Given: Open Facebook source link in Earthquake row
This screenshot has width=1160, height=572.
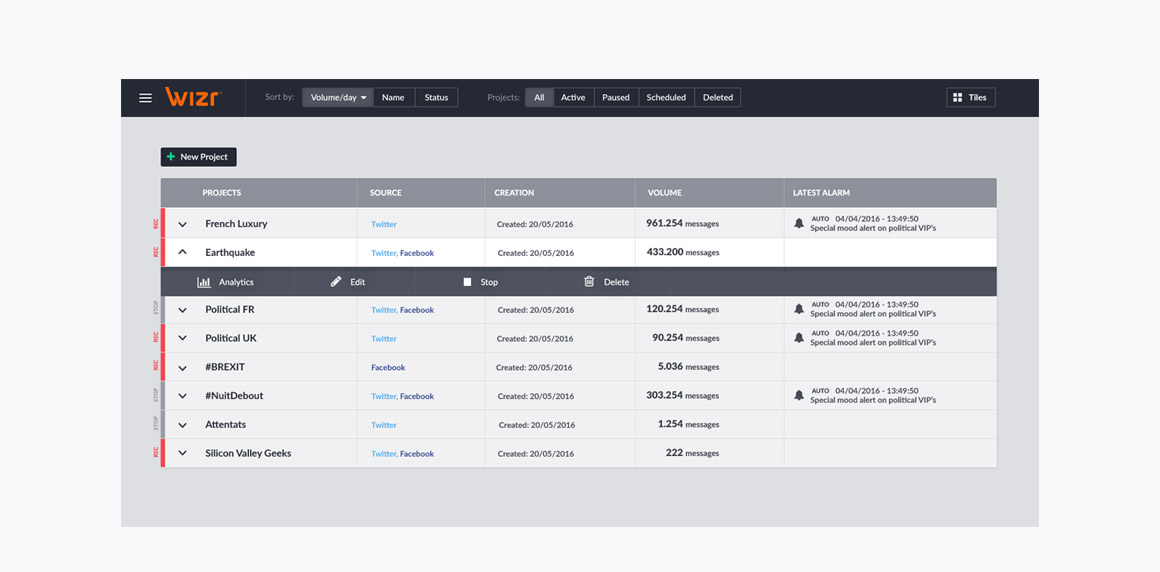Looking at the screenshot, I should (x=417, y=253).
